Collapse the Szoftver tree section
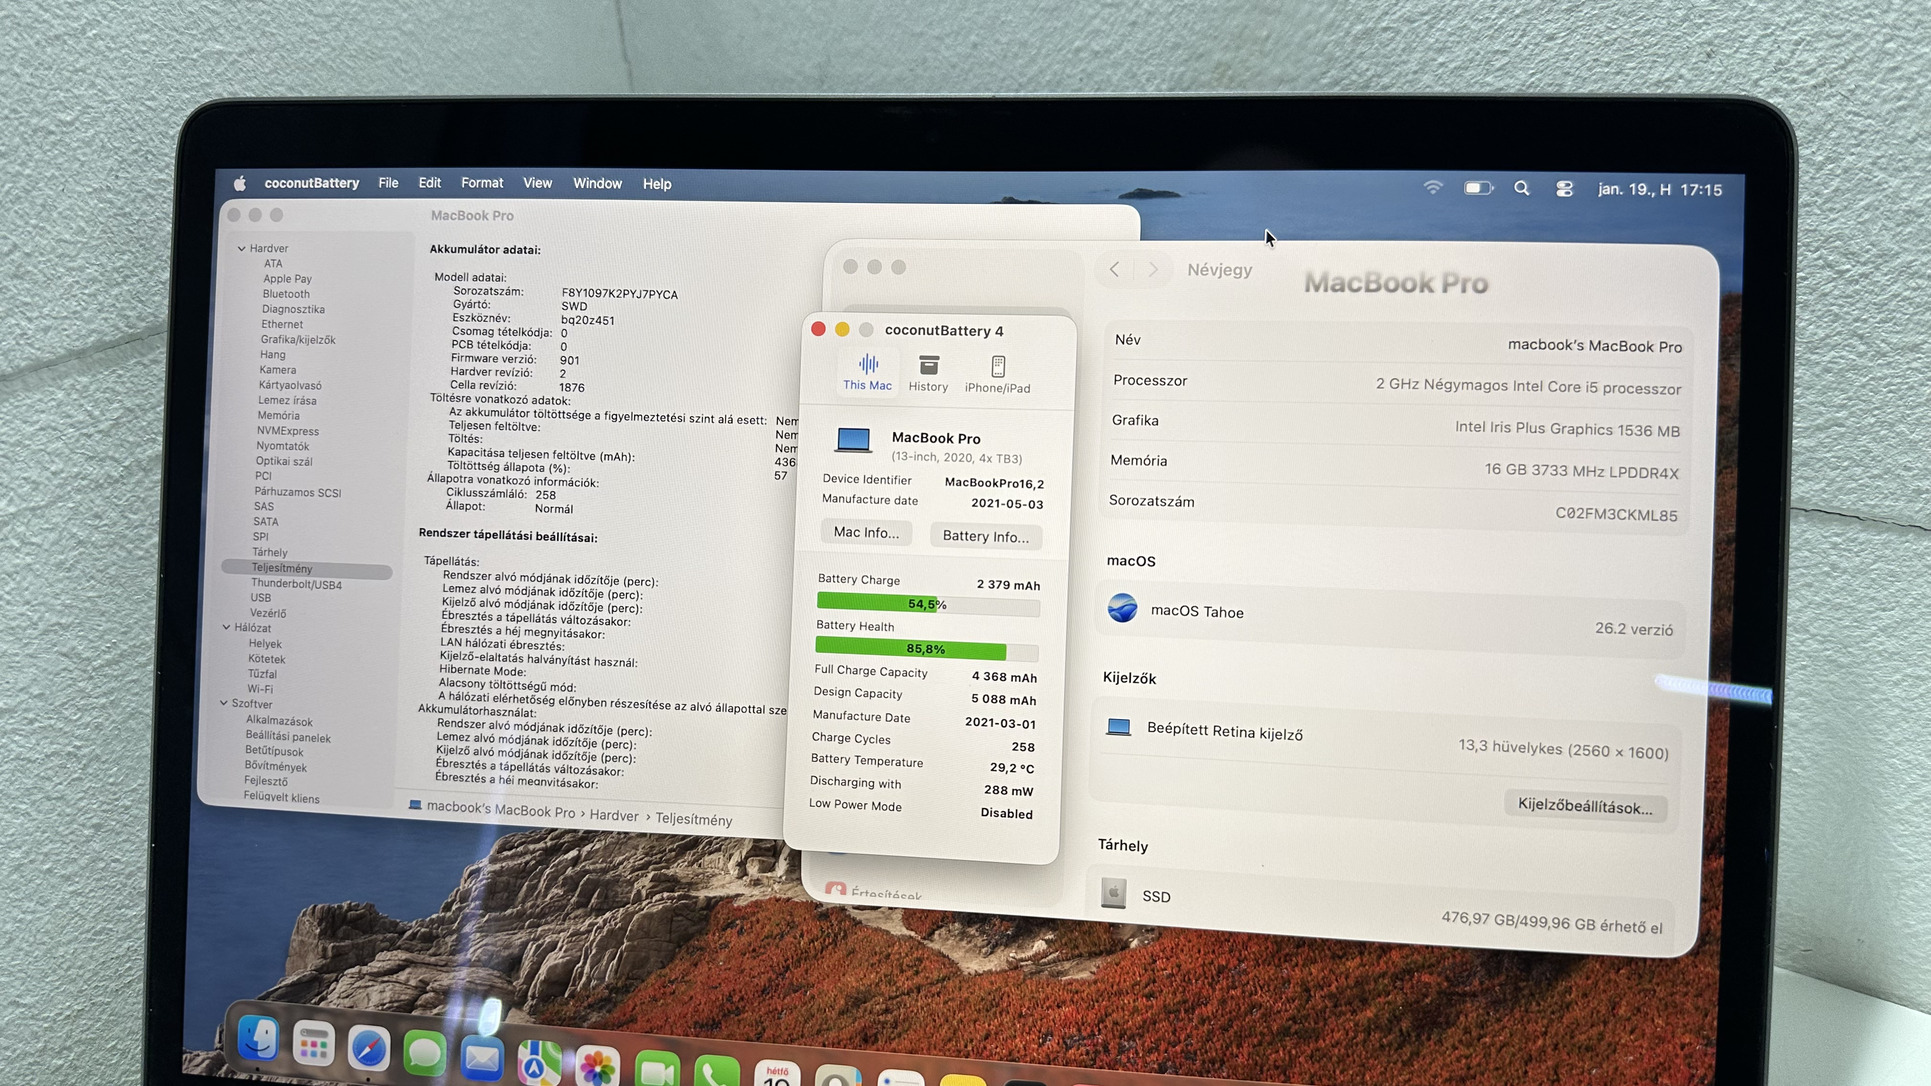 tap(224, 703)
